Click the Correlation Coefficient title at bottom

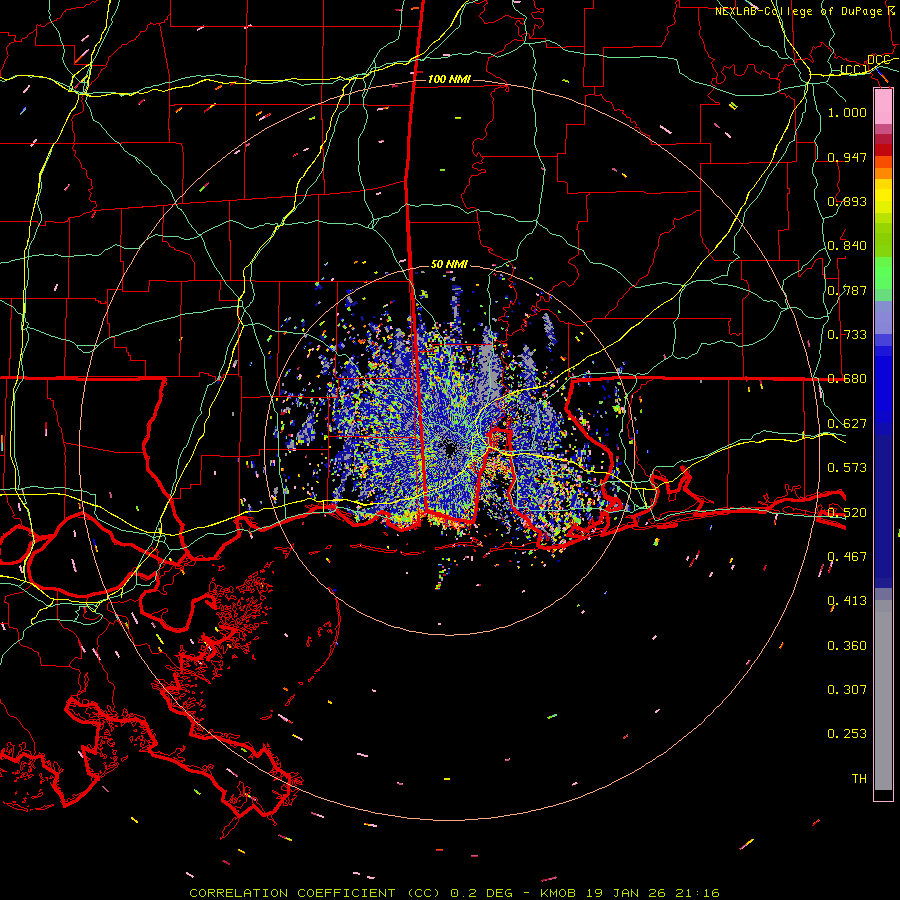(x=315, y=893)
